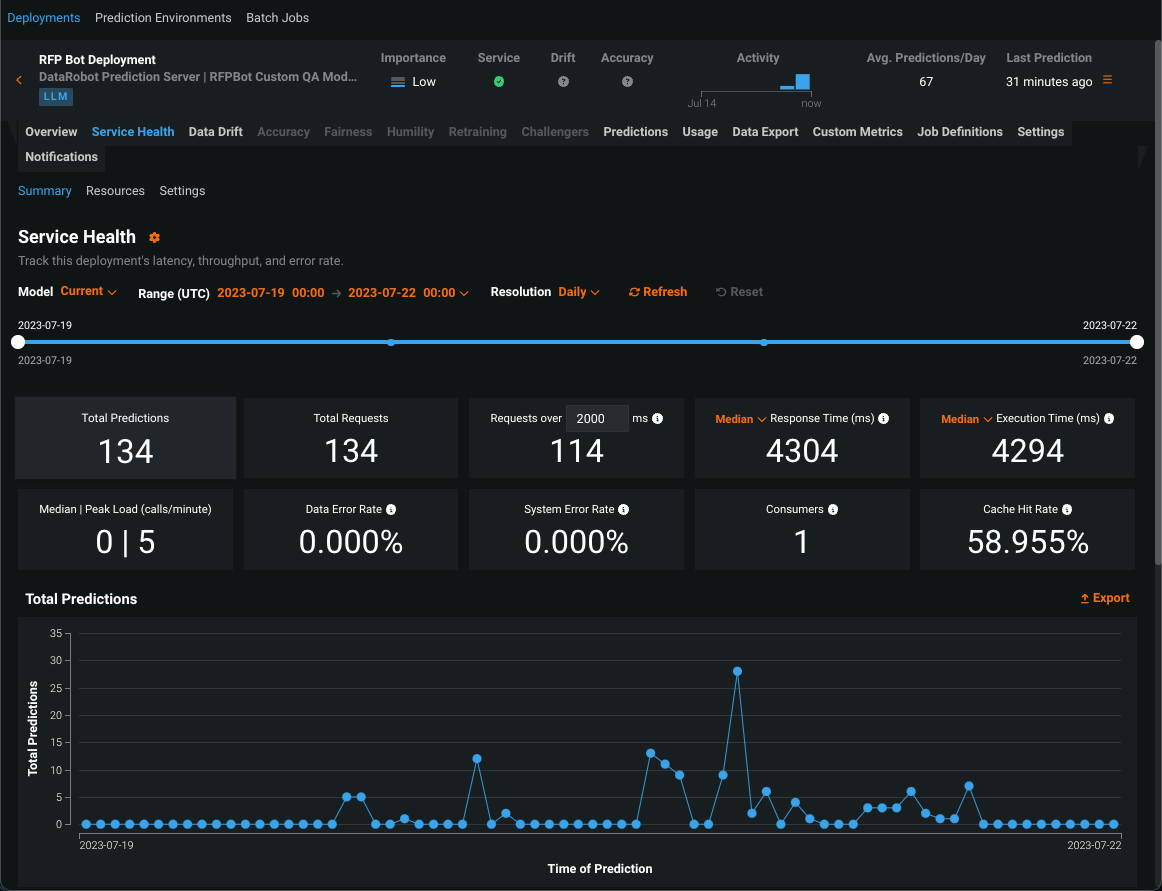Open the Range date picker dropdown

pyautogui.click(x=462, y=293)
